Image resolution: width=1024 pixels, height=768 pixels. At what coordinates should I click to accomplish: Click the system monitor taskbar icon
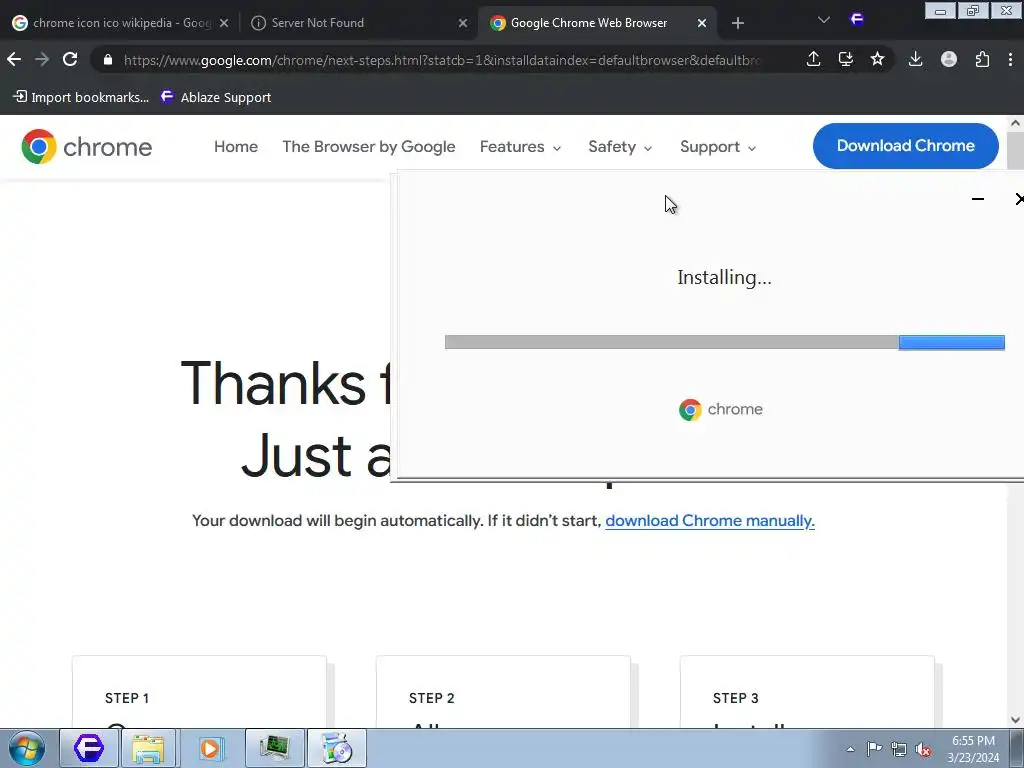pyautogui.click(x=274, y=748)
